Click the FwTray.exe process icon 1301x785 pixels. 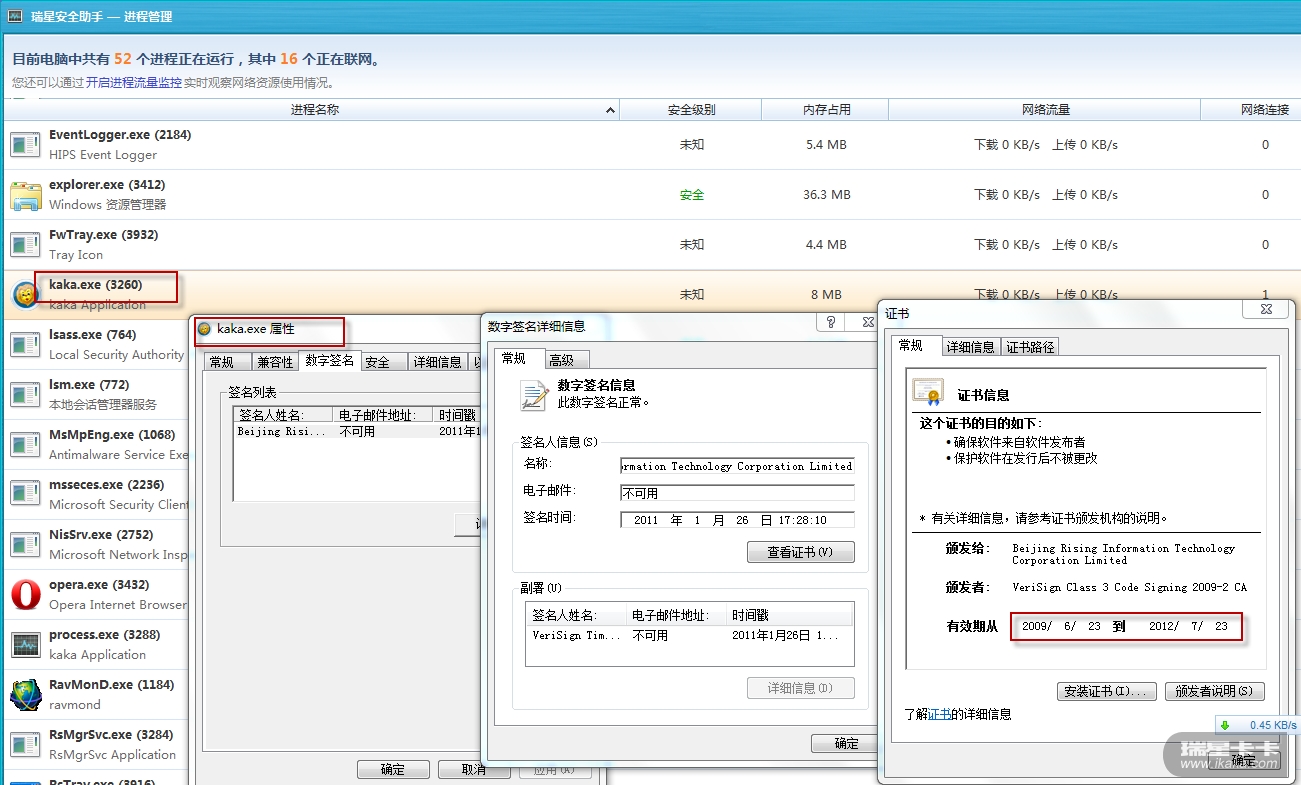(25, 245)
